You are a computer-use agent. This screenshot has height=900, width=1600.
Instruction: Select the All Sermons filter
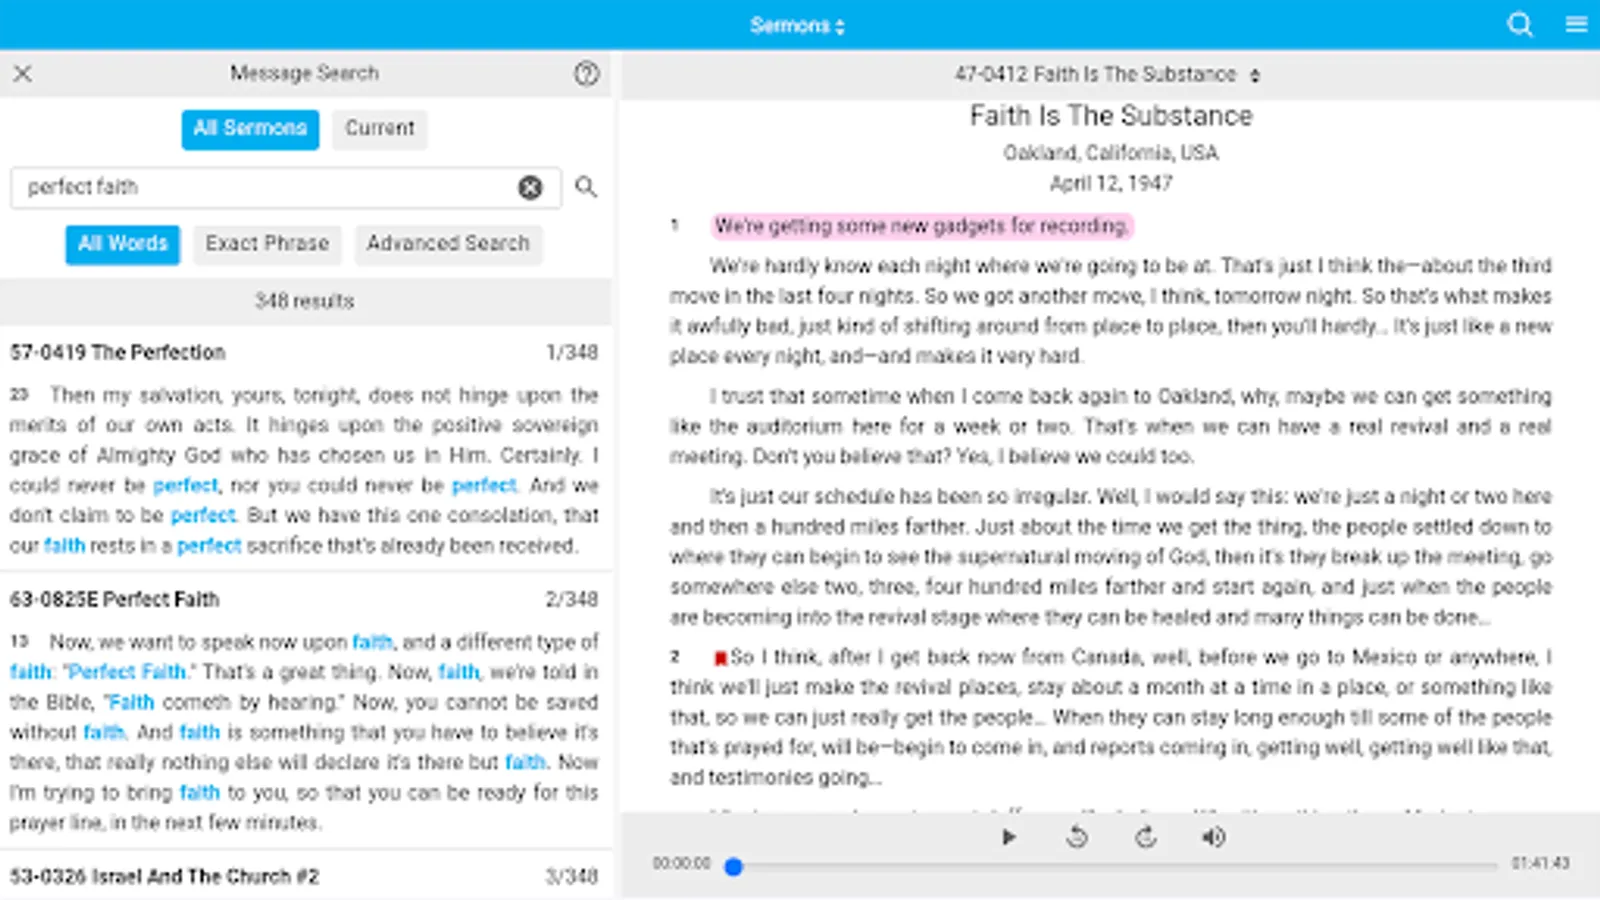(249, 128)
